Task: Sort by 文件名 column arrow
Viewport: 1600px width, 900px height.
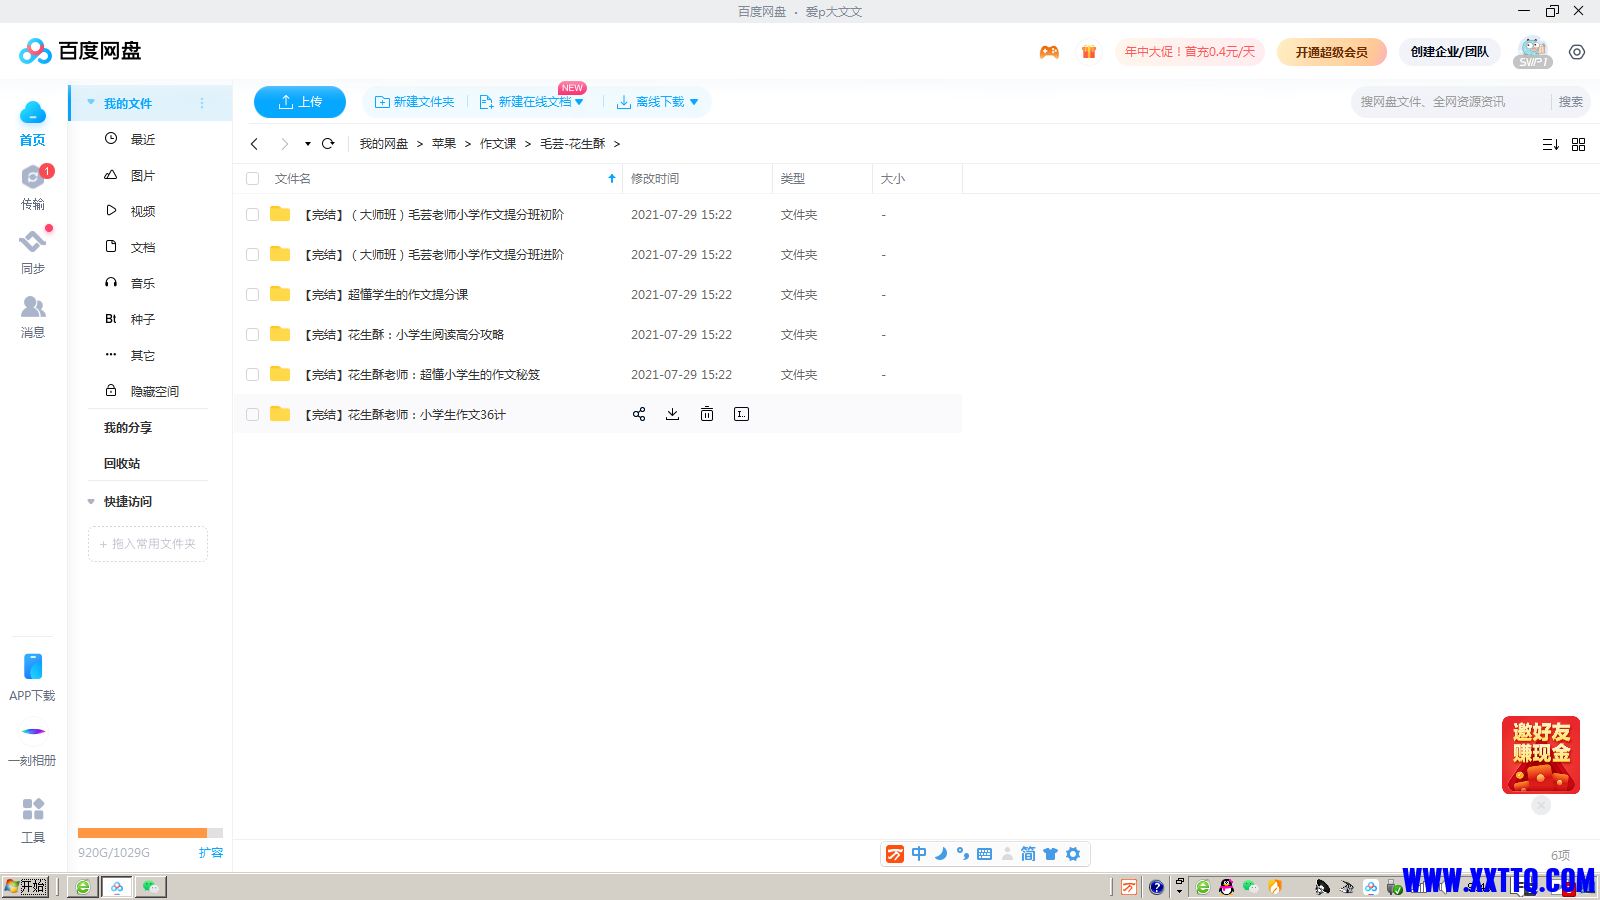Action: 612,179
